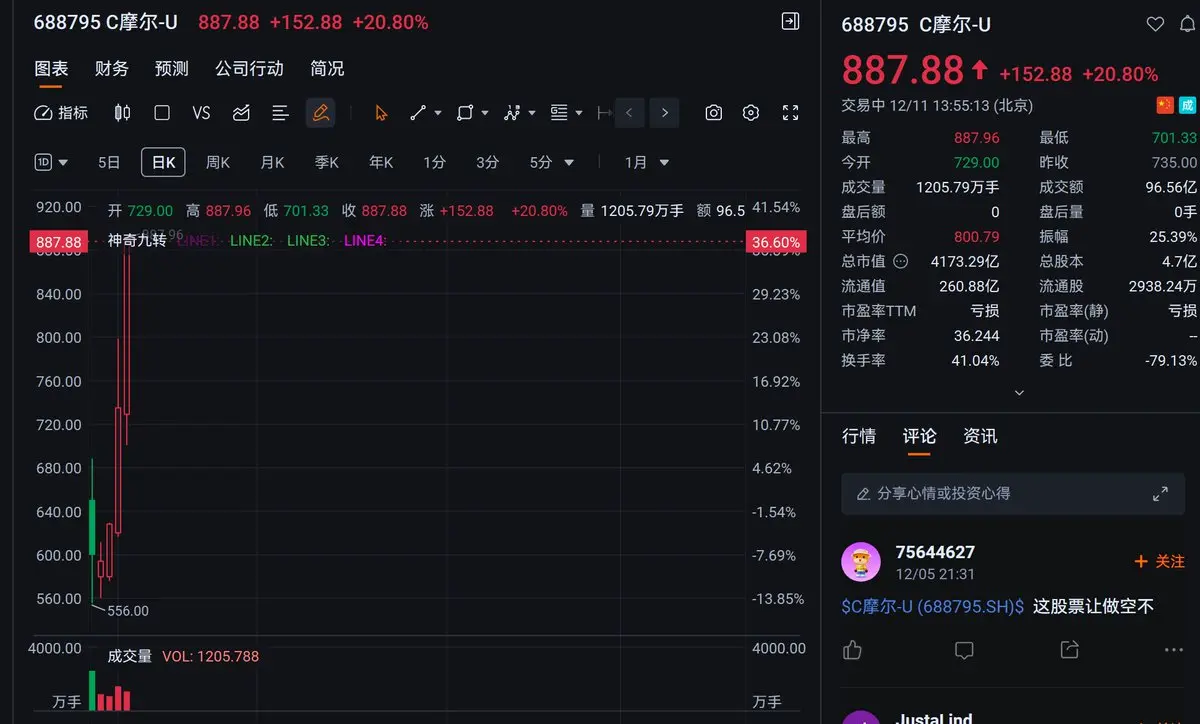
Task: Click info icon next to 总市值
Action: 900,261
